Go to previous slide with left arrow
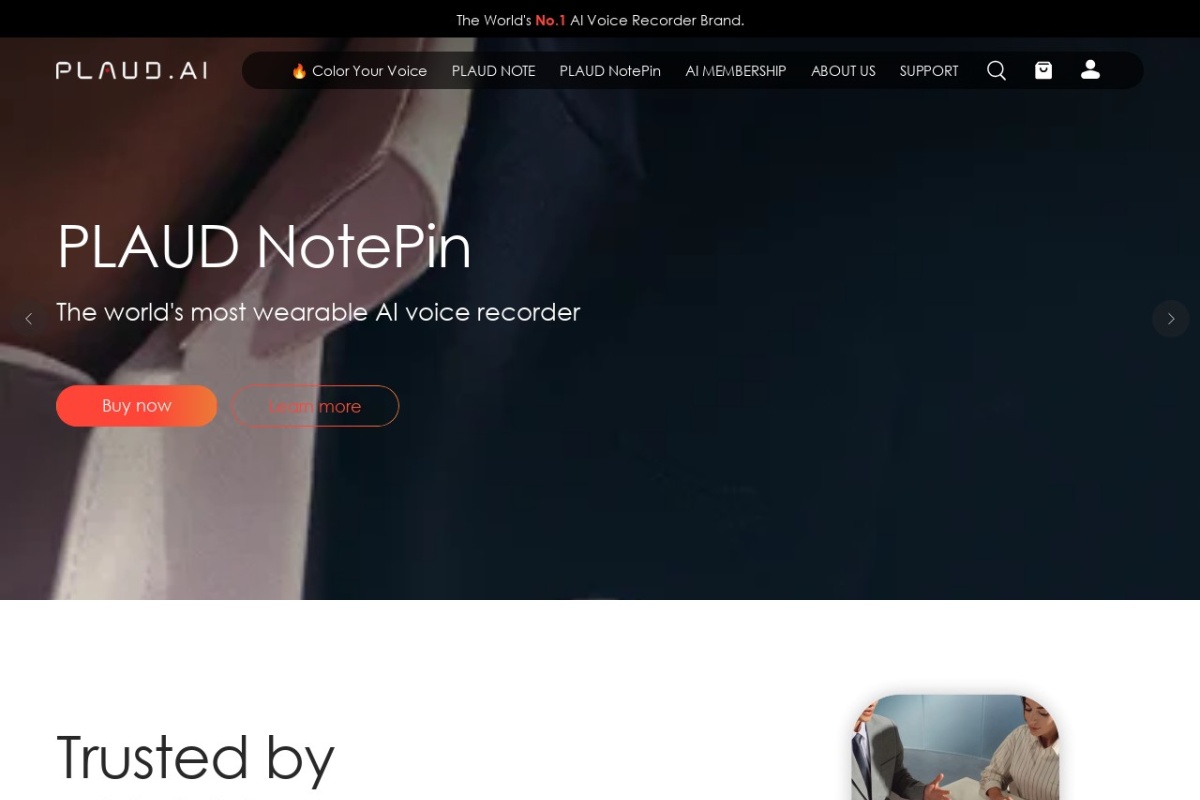This screenshot has width=1200, height=800. click(28, 319)
